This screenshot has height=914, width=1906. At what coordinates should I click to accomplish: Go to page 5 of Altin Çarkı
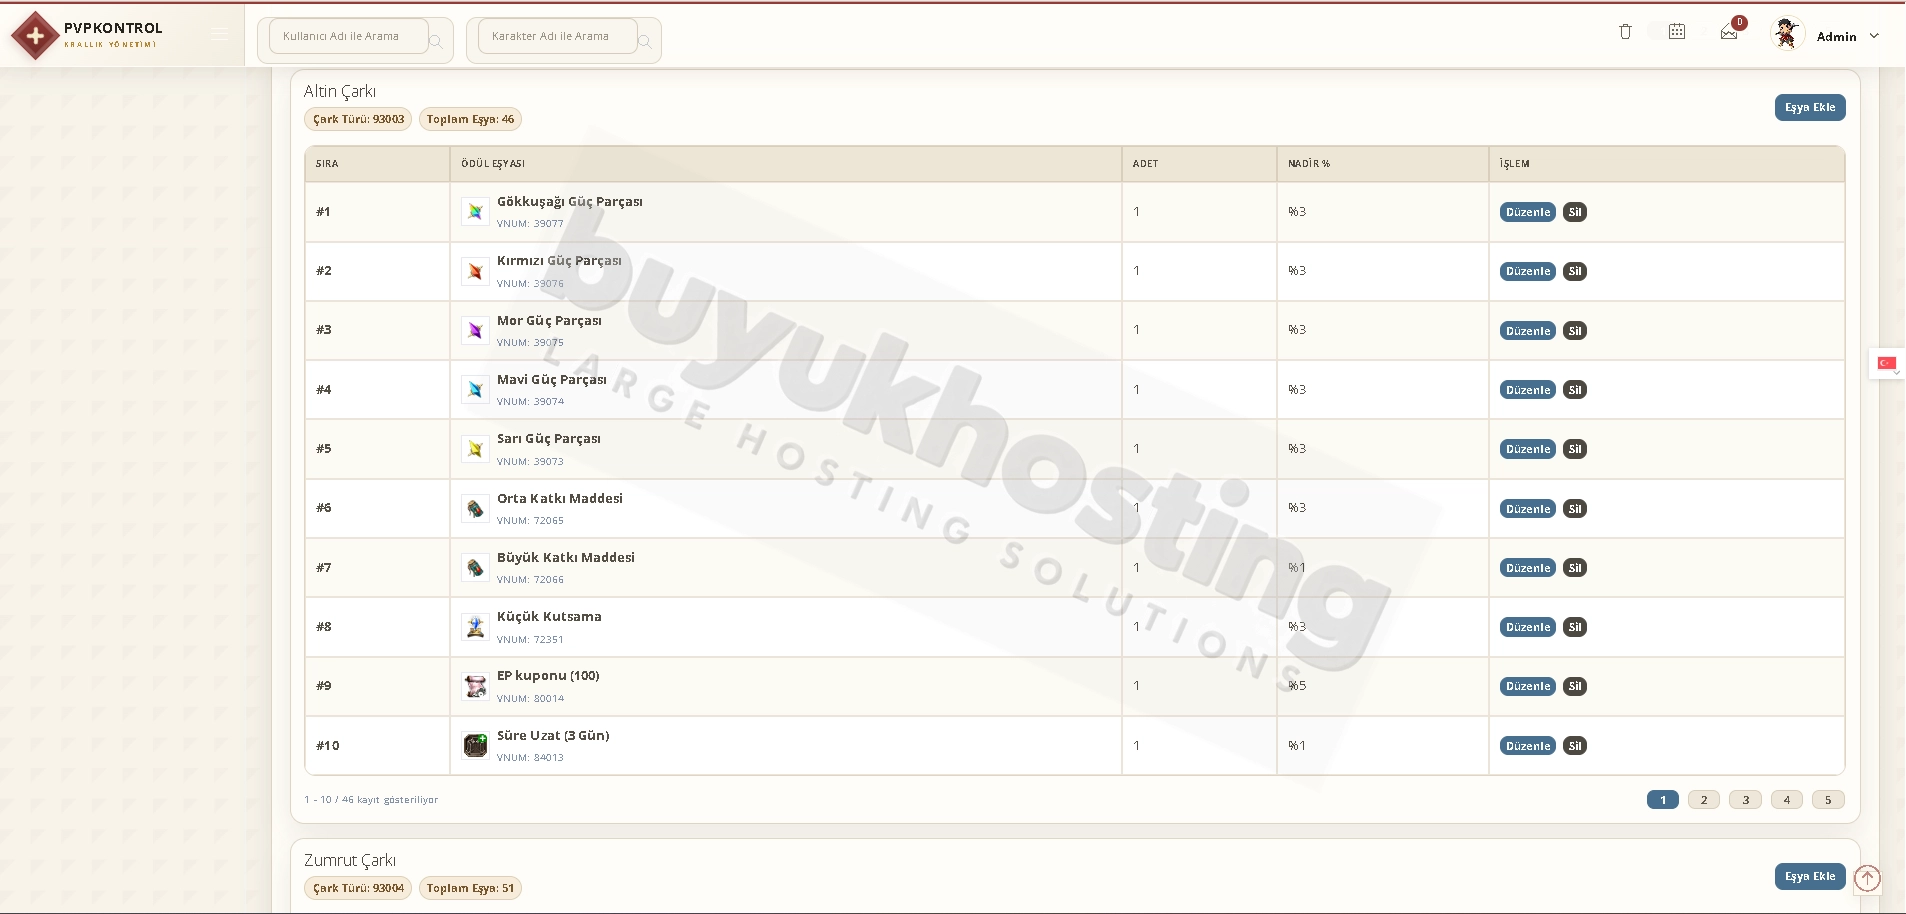pyautogui.click(x=1828, y=800)
